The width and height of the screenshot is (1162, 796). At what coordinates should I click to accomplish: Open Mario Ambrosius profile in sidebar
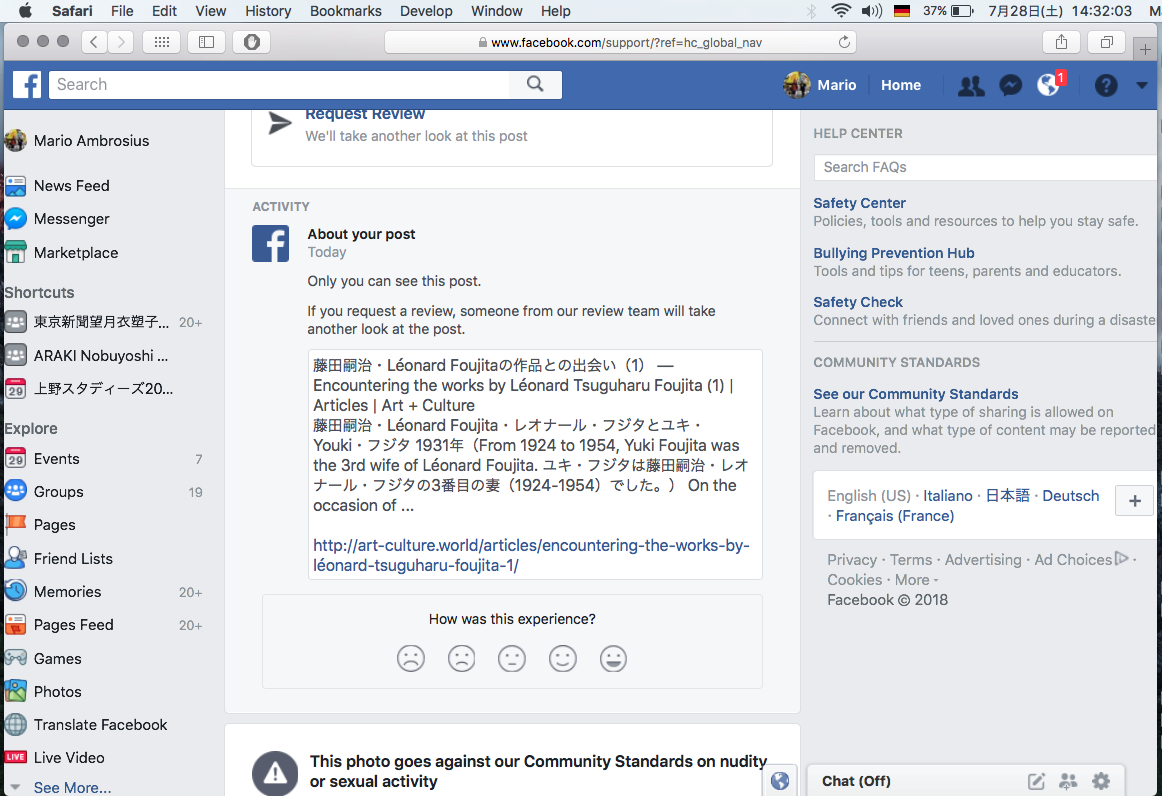tap(91, 141)
